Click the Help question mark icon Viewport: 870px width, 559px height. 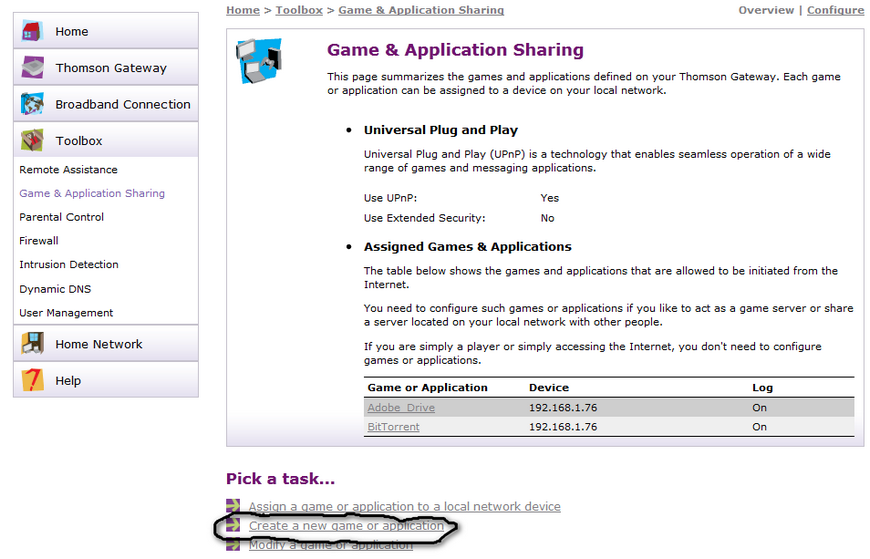[x=33, y=380]
